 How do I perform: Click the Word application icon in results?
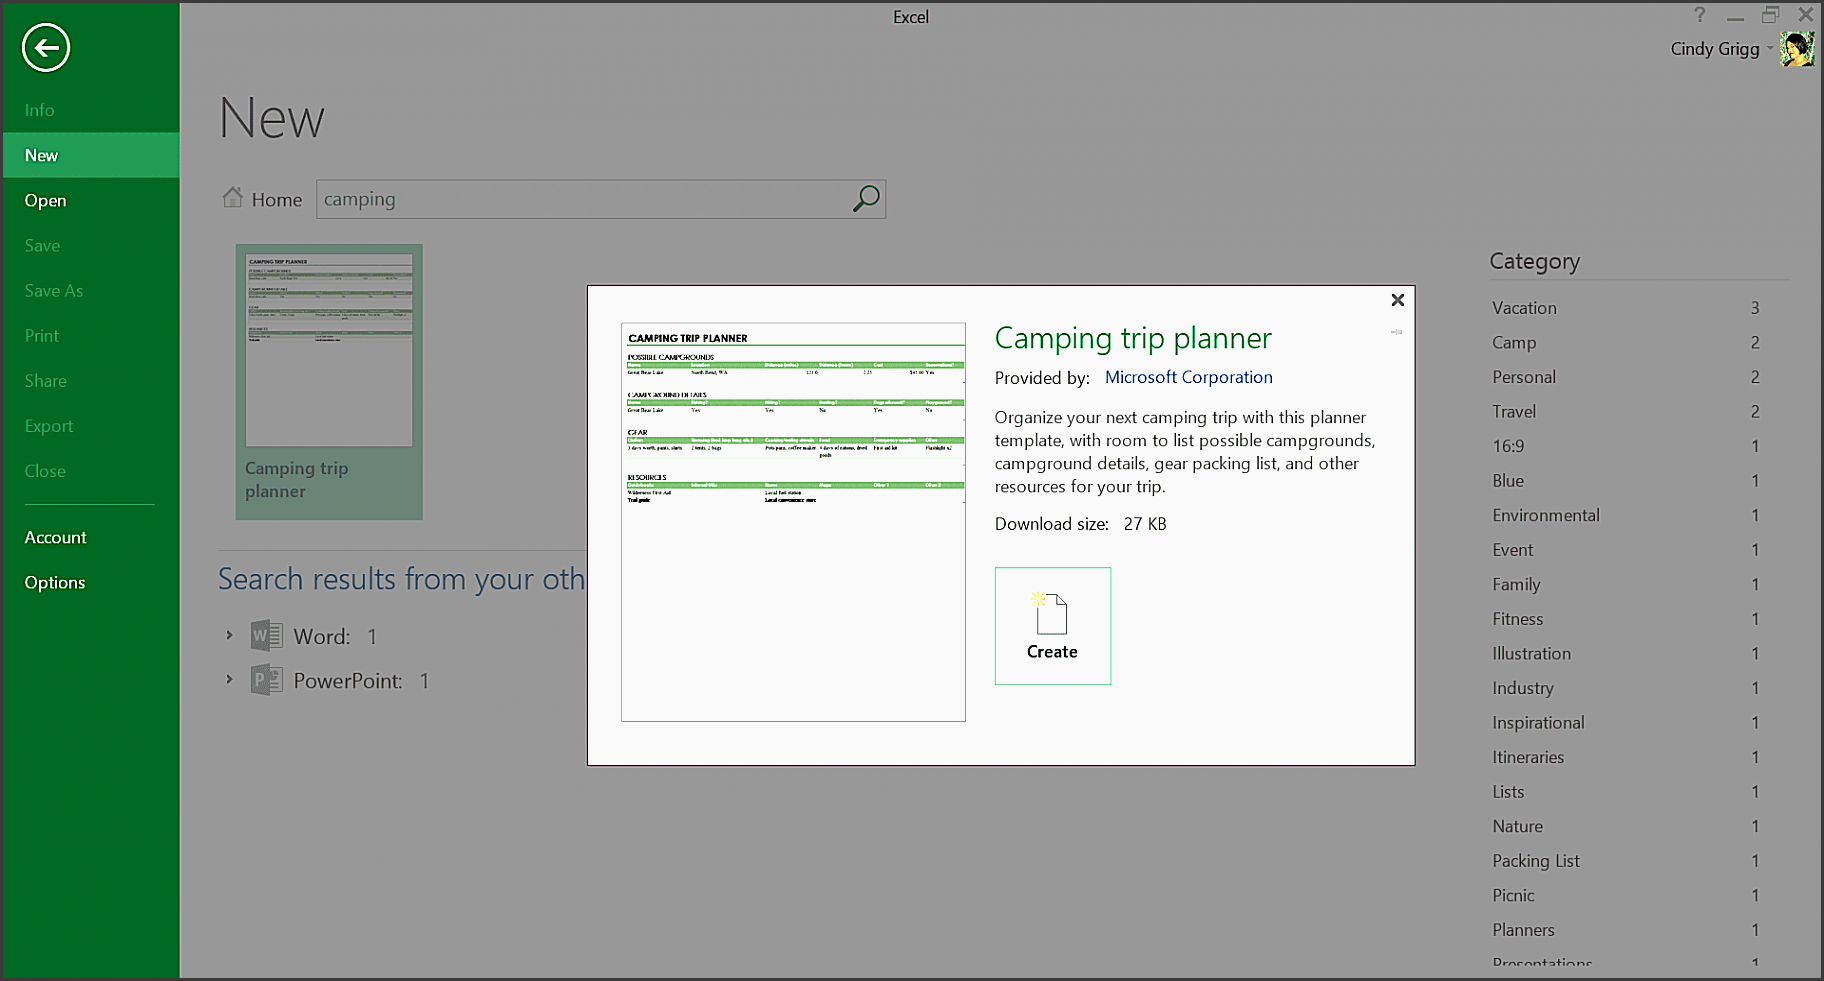(x=266, y=636)
